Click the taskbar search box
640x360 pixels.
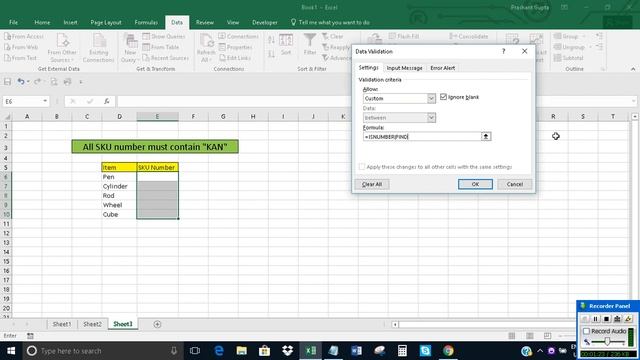tap(102, 351)
